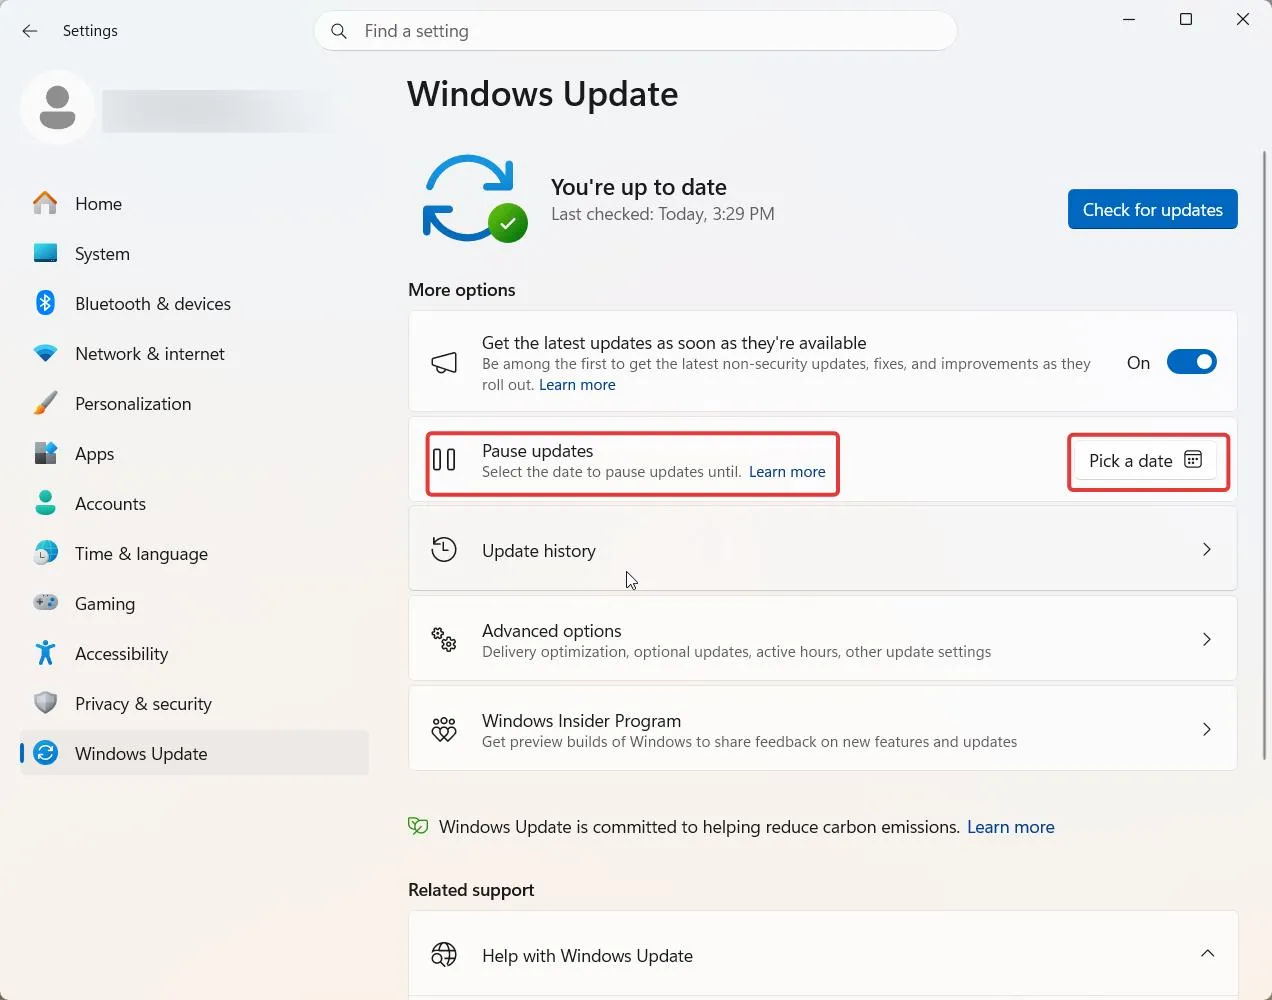The height and width of the screenshot is (1000, 1272).
Task: Open Bluetooth & devices settings
Action: pyautogui.click(x=195, y=303)
